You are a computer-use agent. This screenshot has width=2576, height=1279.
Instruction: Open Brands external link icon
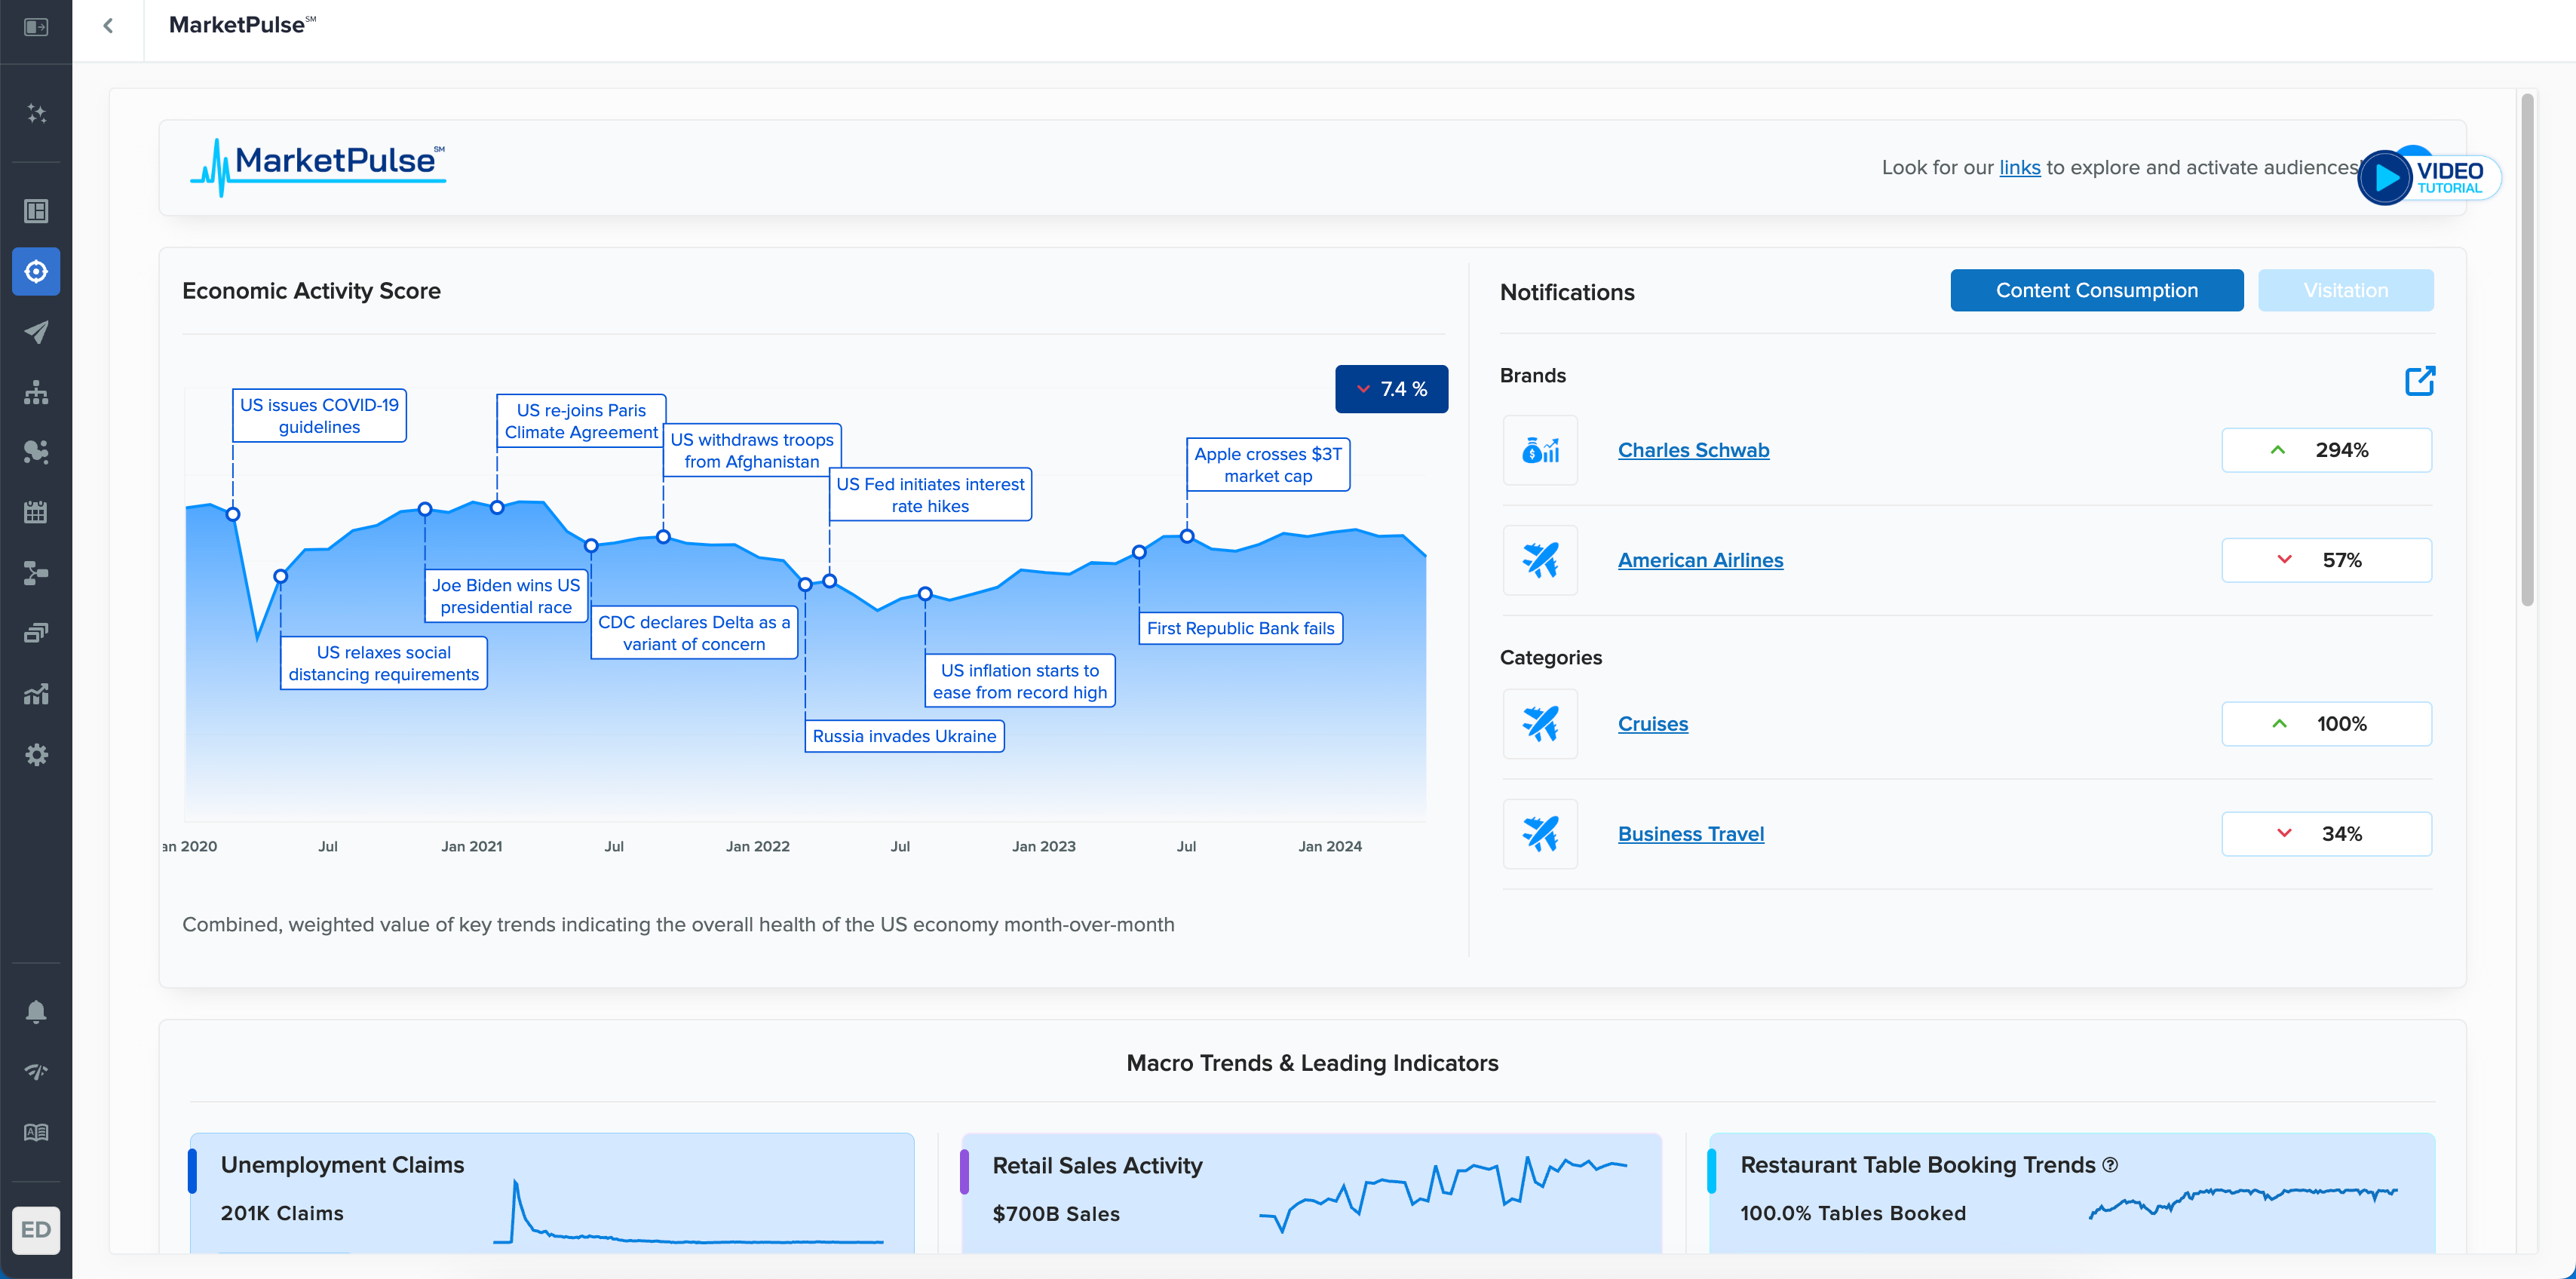pyautogui.click(x=2419, y=380)
